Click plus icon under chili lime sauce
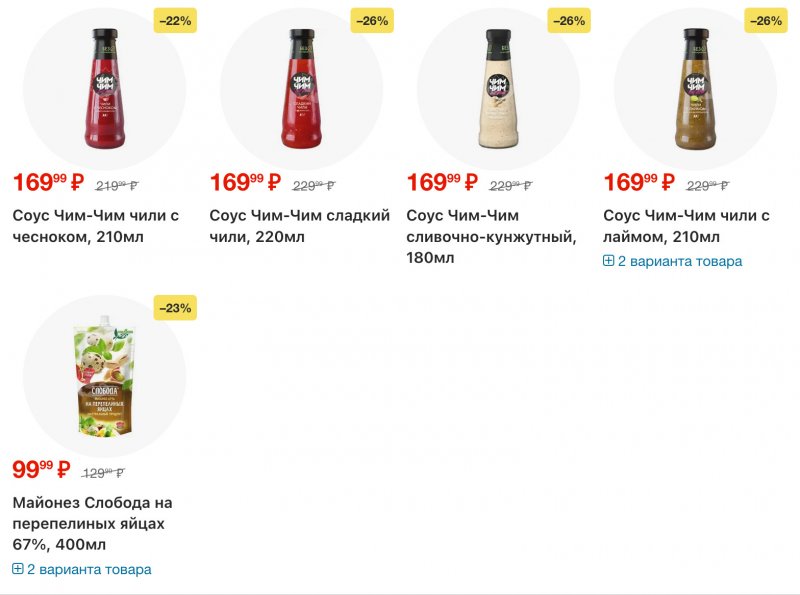 click(x=609, y=261)
